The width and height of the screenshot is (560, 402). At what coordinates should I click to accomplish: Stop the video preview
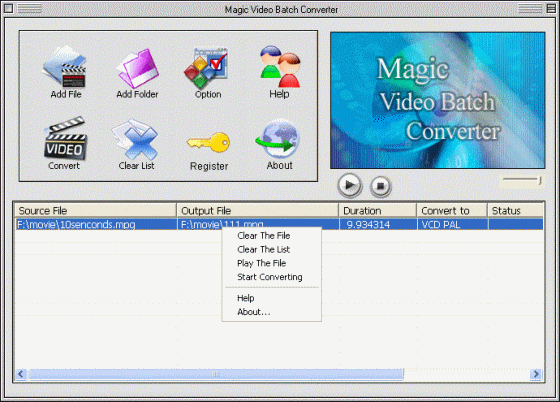tap(380, 186)
